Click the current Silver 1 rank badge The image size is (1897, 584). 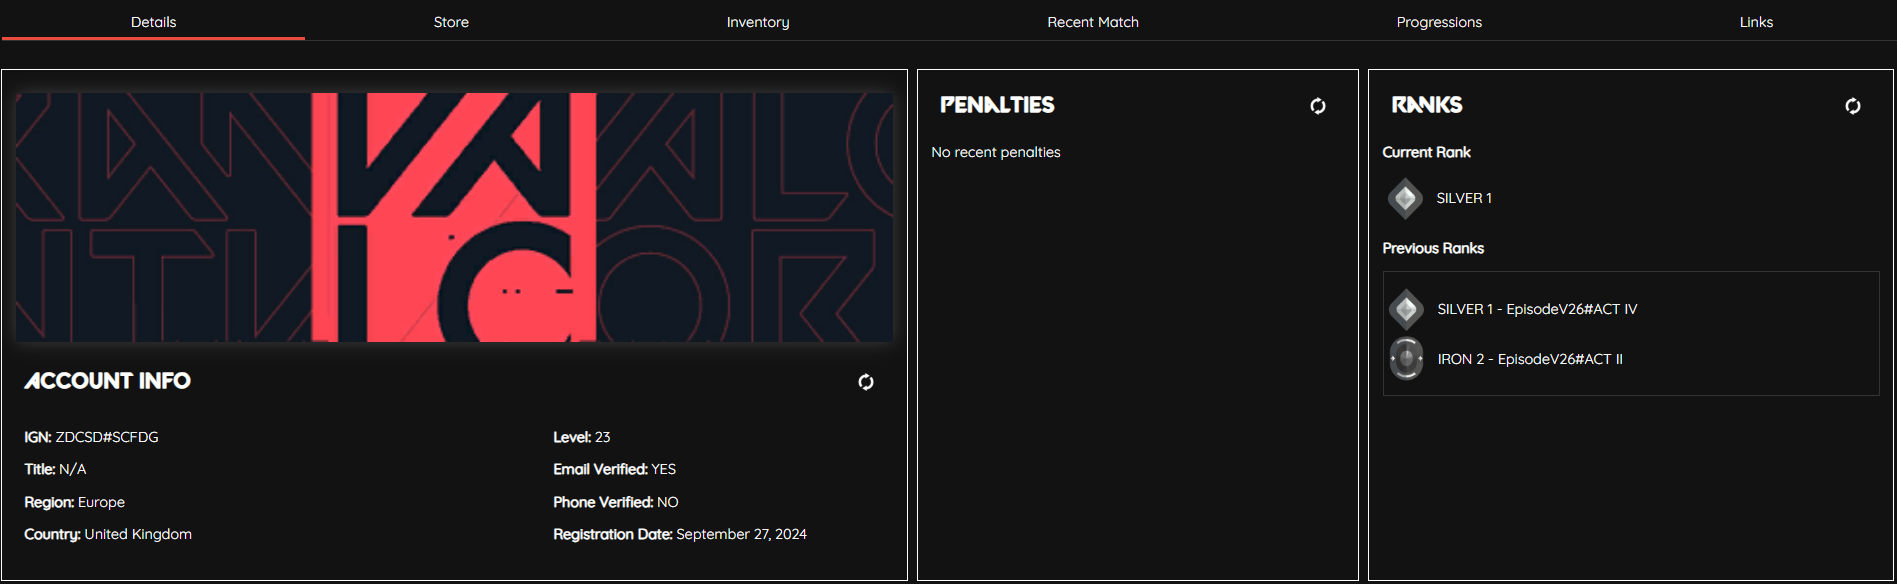pyautogui.click(x=1405, y=198)
